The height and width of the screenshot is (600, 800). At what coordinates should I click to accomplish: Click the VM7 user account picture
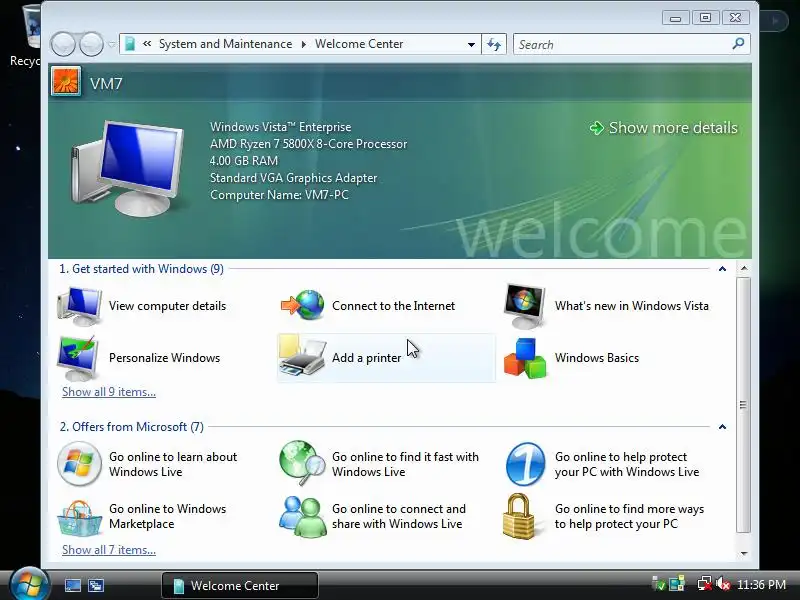(x=66, y=82)
